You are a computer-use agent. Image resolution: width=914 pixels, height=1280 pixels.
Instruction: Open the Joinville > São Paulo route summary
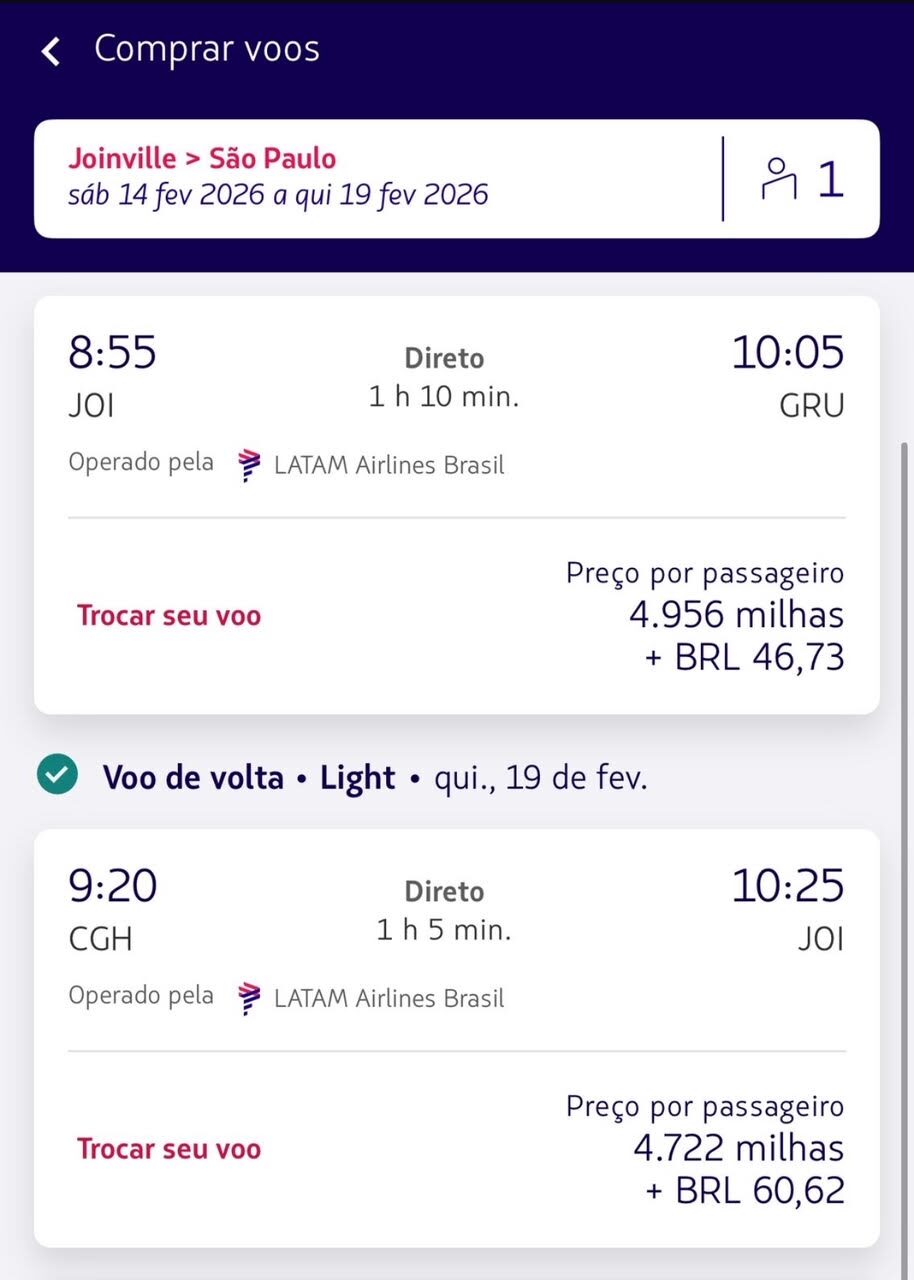[202, 159]
